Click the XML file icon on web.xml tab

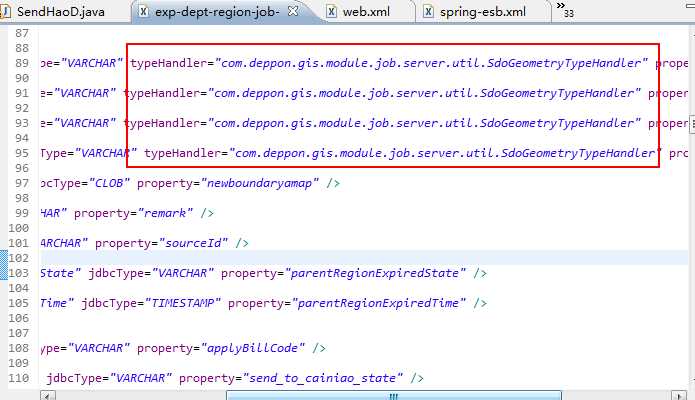pyautogui.click(x=331, y=12)
